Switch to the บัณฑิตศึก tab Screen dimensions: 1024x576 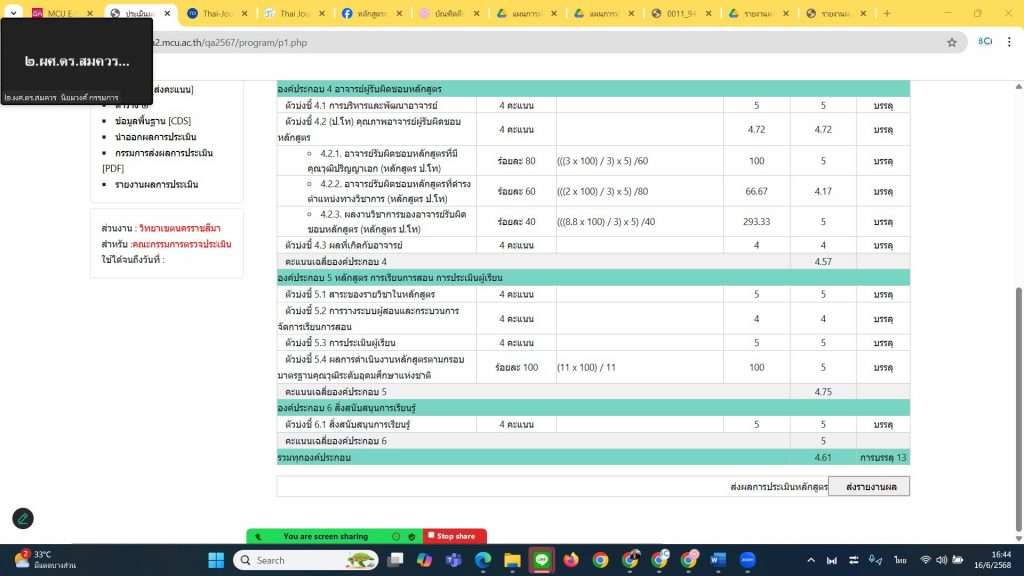(449, 13)
